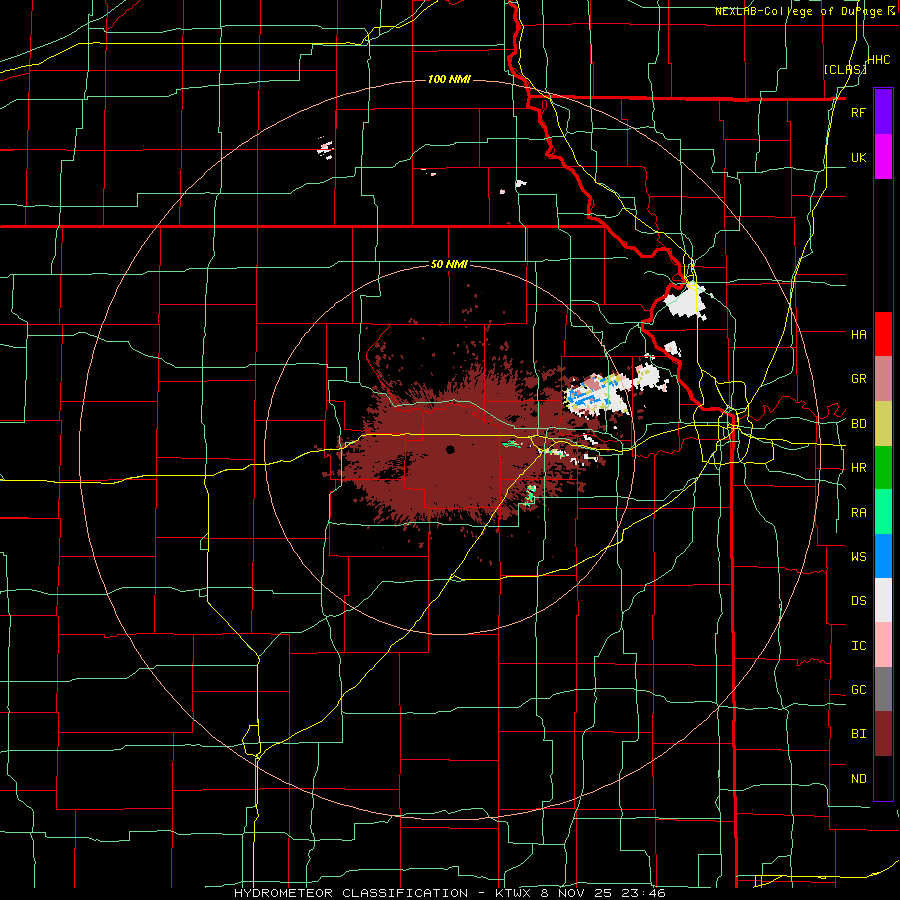Image resolution: width=900 pixels, height=900 pixels.
Task: Click the "GR" legend label
Action: point(858,379)
